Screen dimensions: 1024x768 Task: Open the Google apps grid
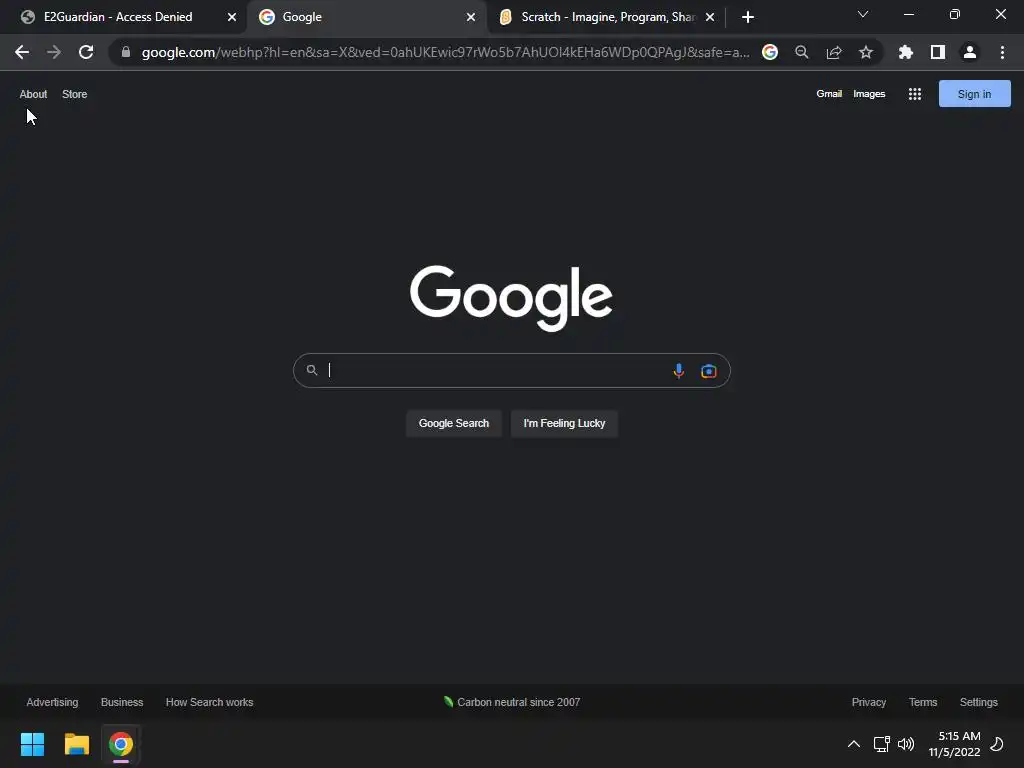pos(915,94)
